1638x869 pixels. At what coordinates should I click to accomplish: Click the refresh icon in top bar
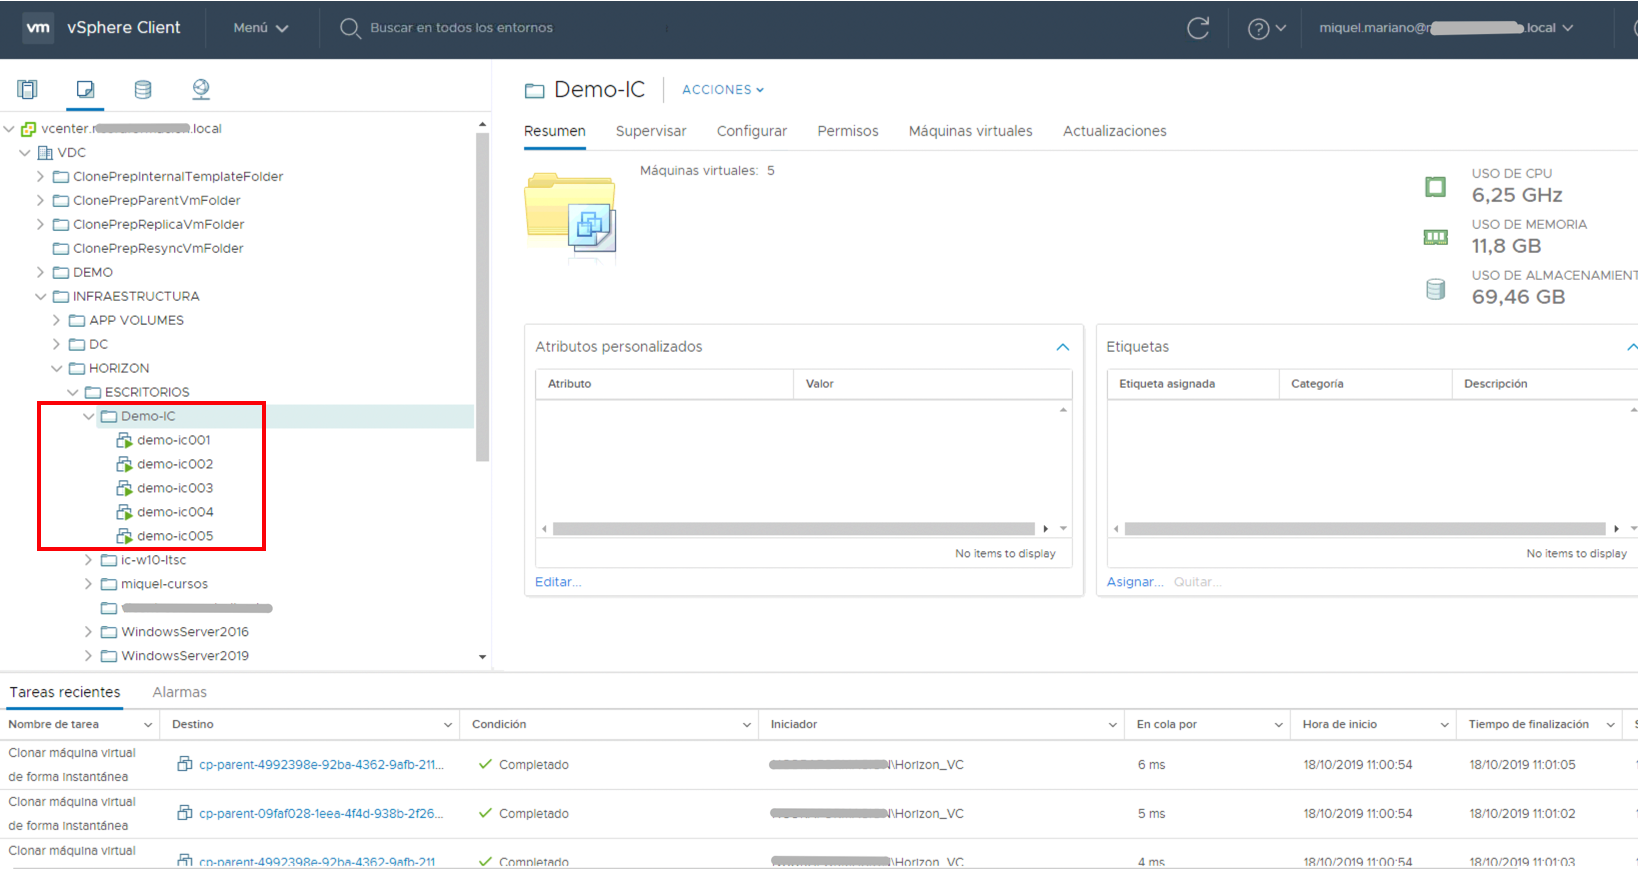pos(1198,28)
